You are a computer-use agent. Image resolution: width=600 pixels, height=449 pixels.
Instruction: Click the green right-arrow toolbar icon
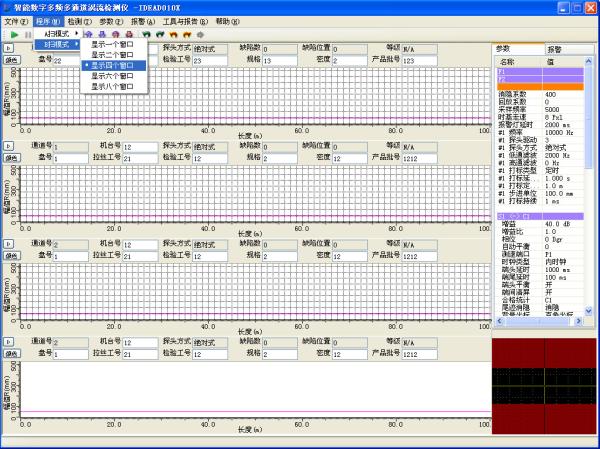pos(160,35)
